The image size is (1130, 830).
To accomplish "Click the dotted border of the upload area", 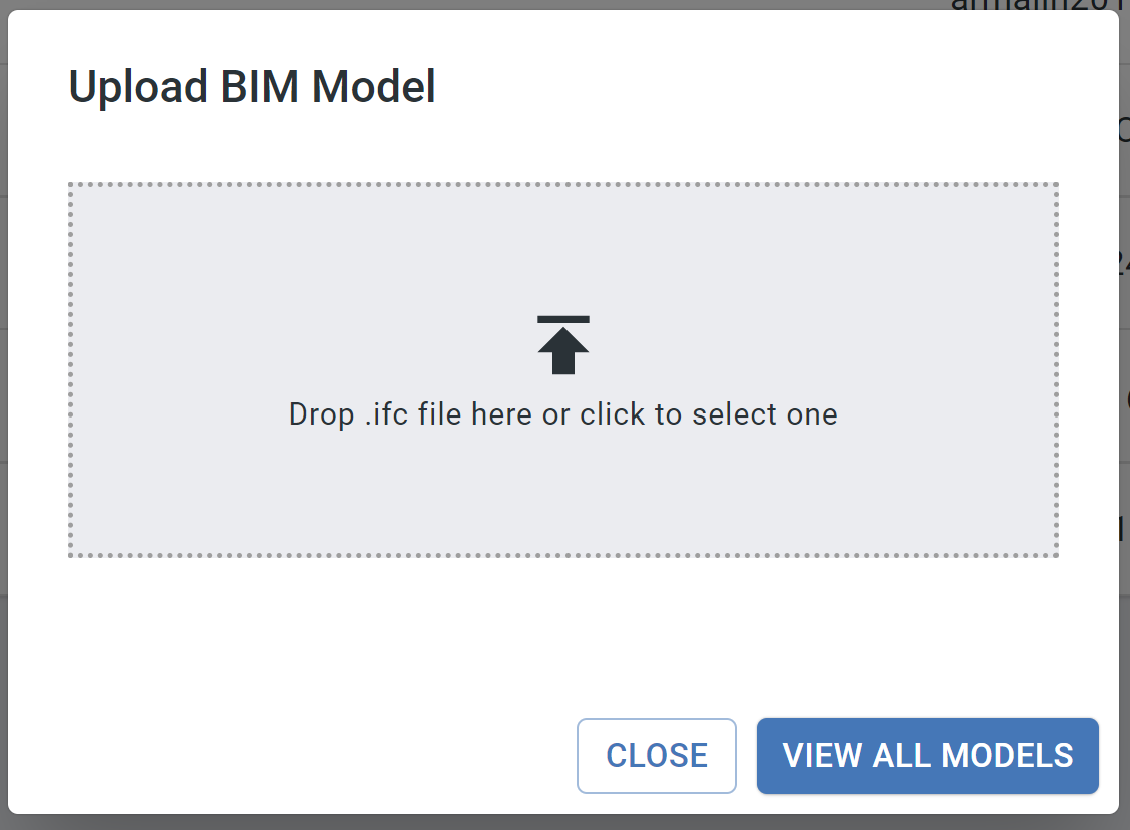I will [563, 184].
